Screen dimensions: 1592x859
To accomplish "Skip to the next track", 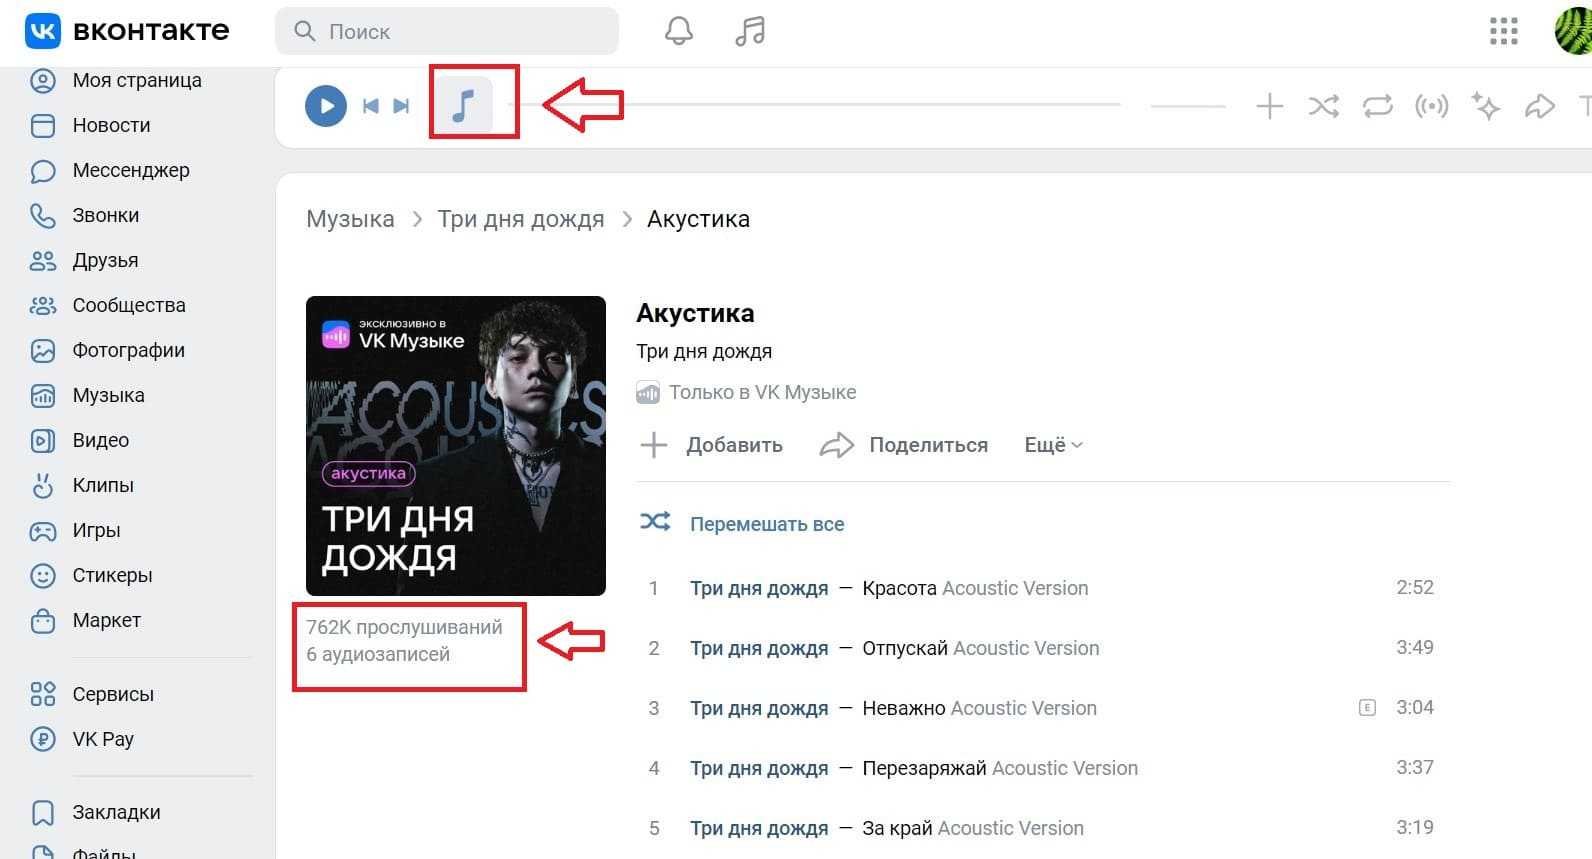I will pyautogui.click(x=402, y=106).
